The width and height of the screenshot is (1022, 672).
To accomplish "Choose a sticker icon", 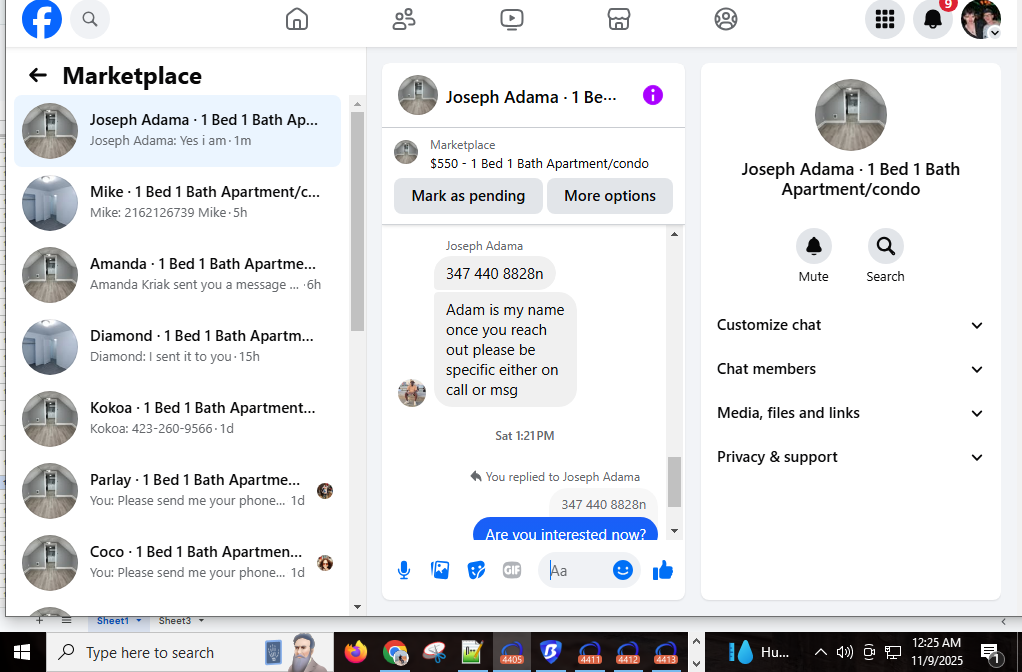I will click(x=476, y=570).
